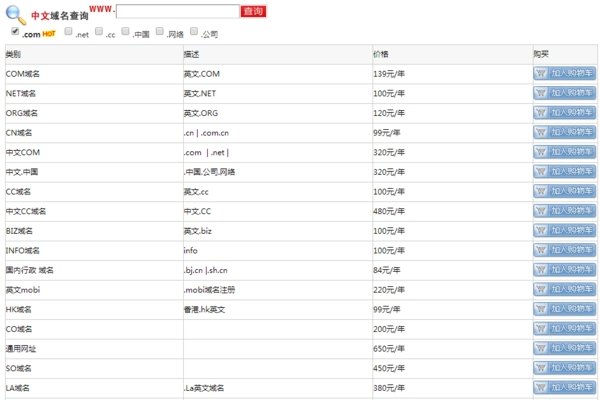This screenshot has height=400, width=600.
Task: Check the .网络 checkbox
Action: (x=160, y=31)
